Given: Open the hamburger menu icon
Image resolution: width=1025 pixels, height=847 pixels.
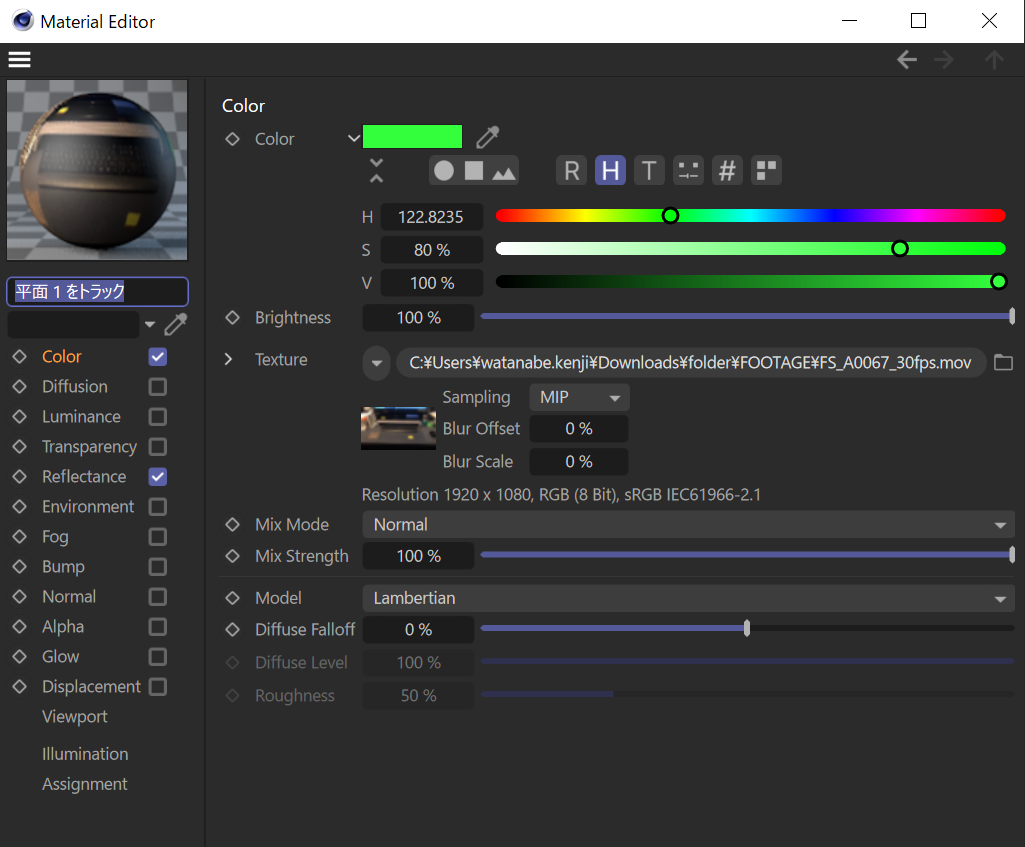Looking at the screenshot, I should tap(19, 59).
